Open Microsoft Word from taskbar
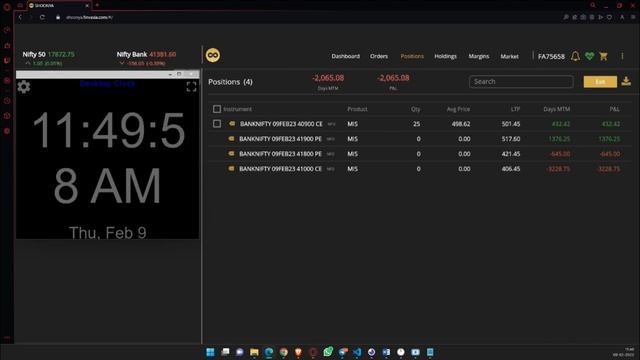Image resolution: width=640 pixels, height=360 pixels. point(386,352)
